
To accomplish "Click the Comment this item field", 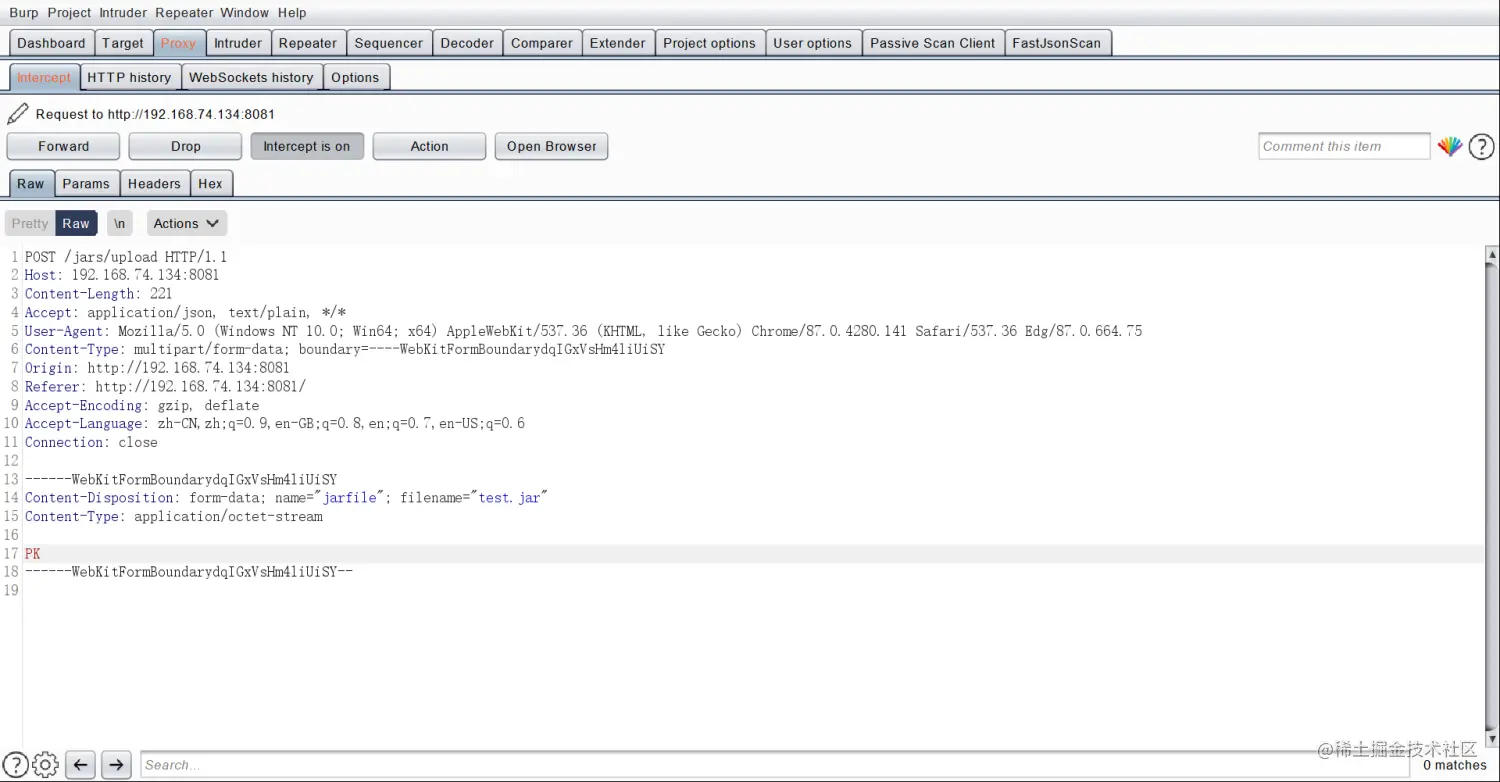I will [1345, 146].
